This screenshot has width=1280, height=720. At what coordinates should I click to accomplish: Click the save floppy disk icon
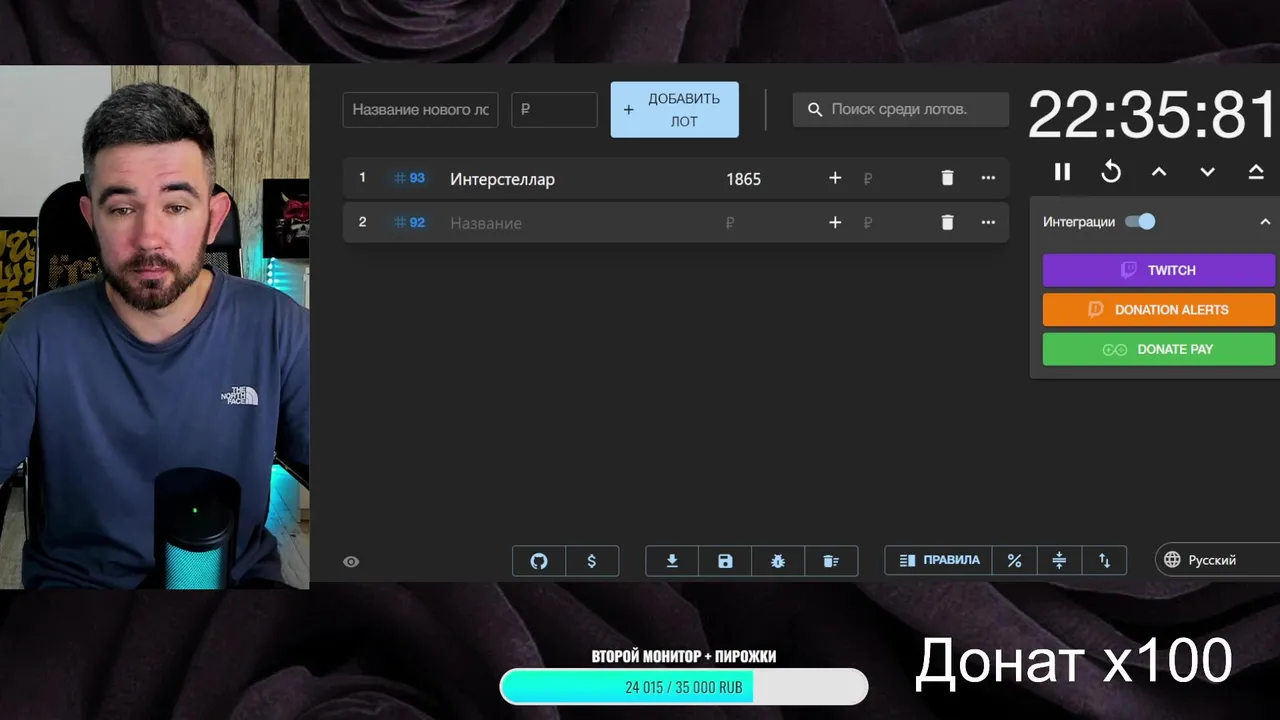point(725,561)
